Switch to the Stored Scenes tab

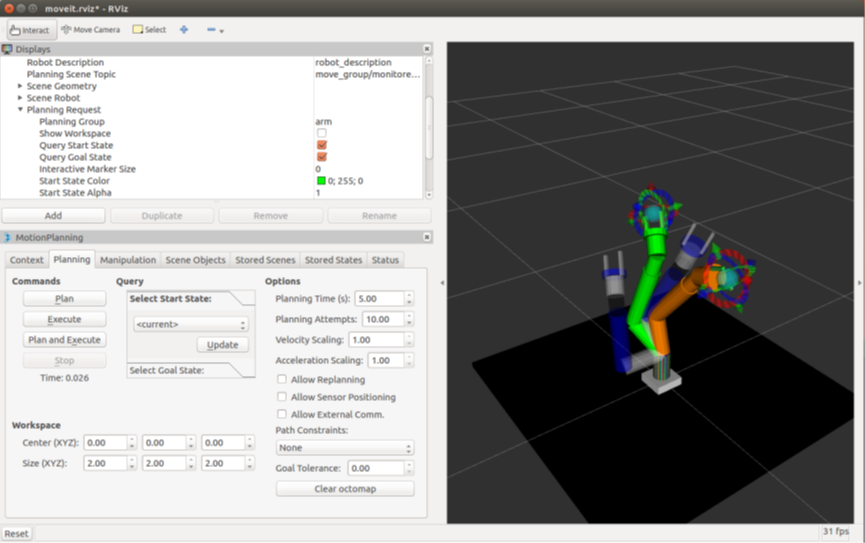tap(265, 260)
